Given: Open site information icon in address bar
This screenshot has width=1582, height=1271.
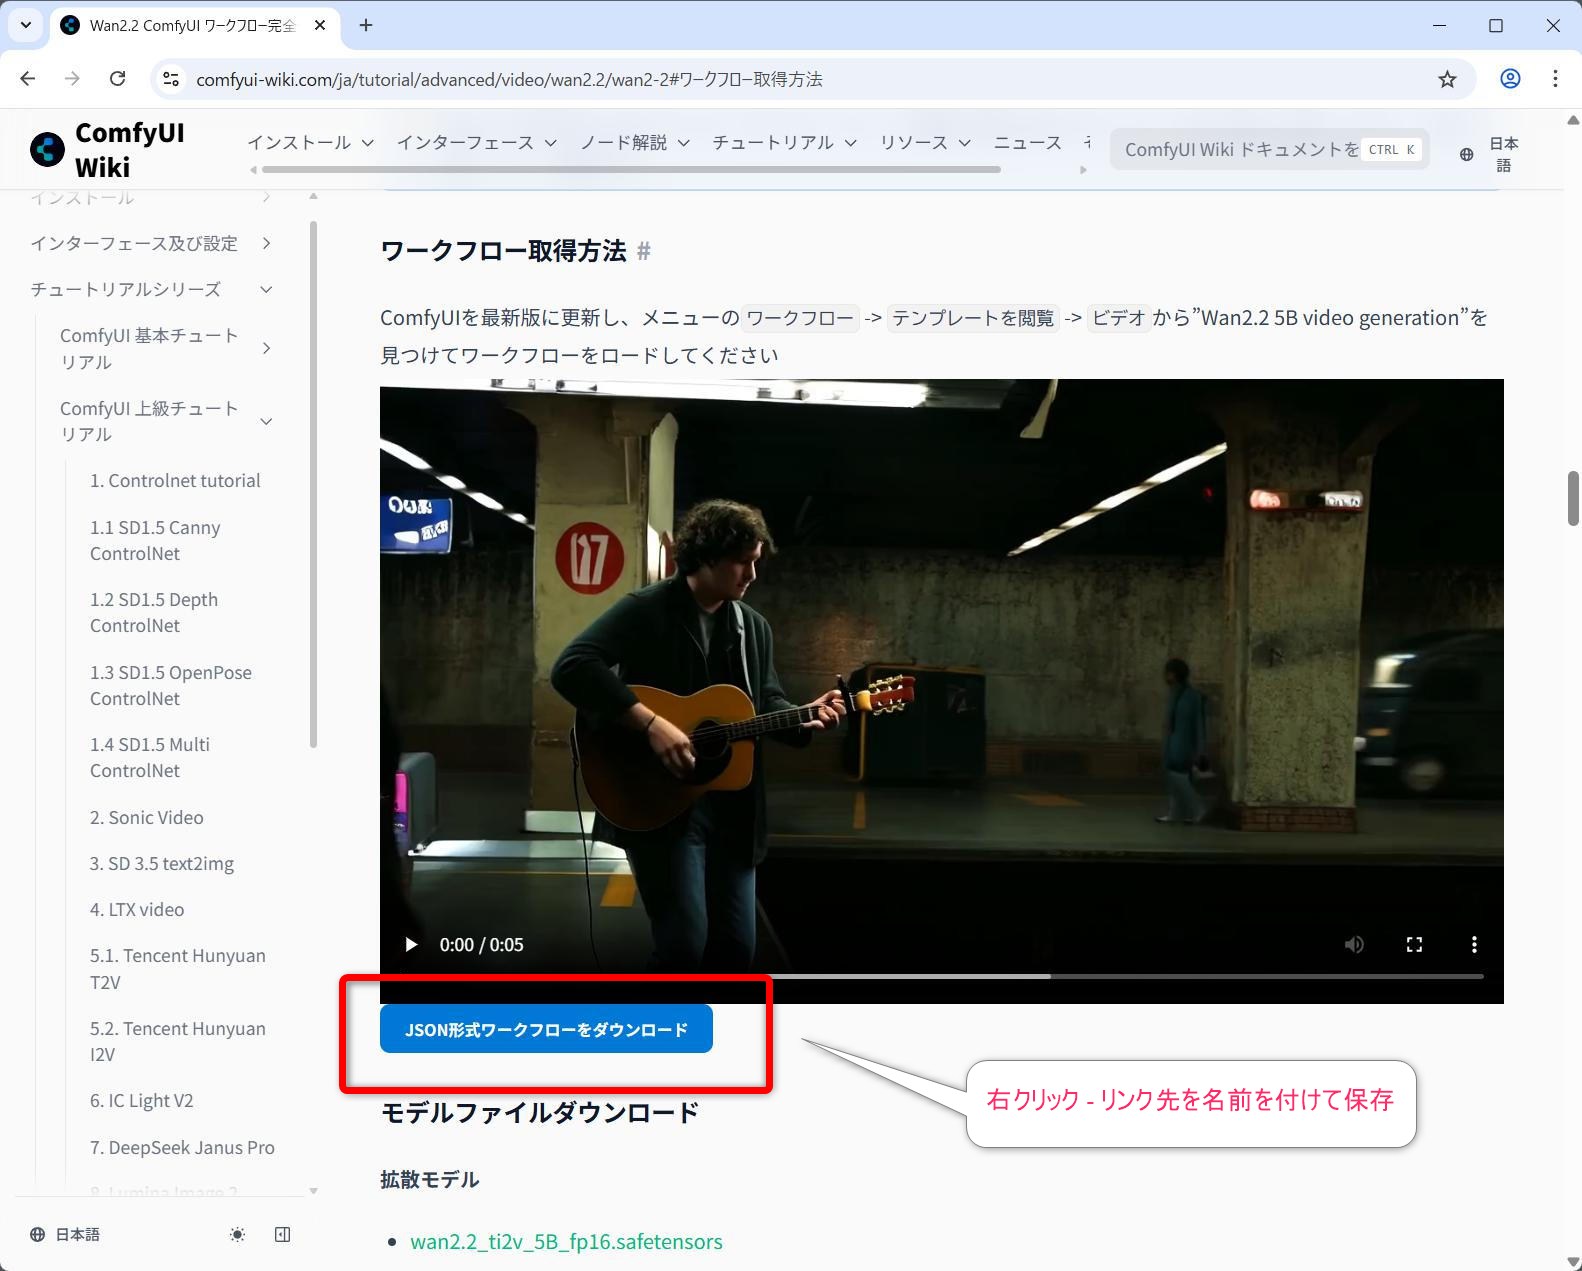Looking at the screenshot, I should 171,79.
